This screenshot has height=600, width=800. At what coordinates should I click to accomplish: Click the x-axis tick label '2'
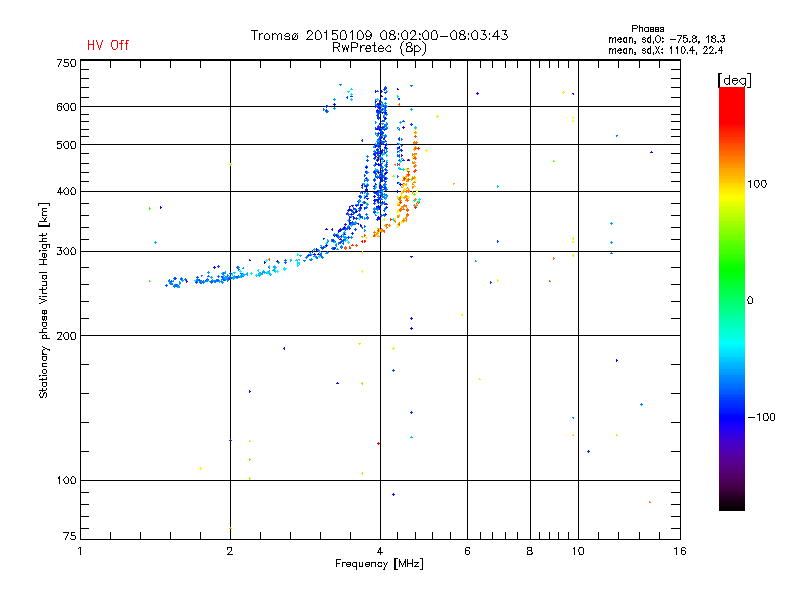(230, 551)
